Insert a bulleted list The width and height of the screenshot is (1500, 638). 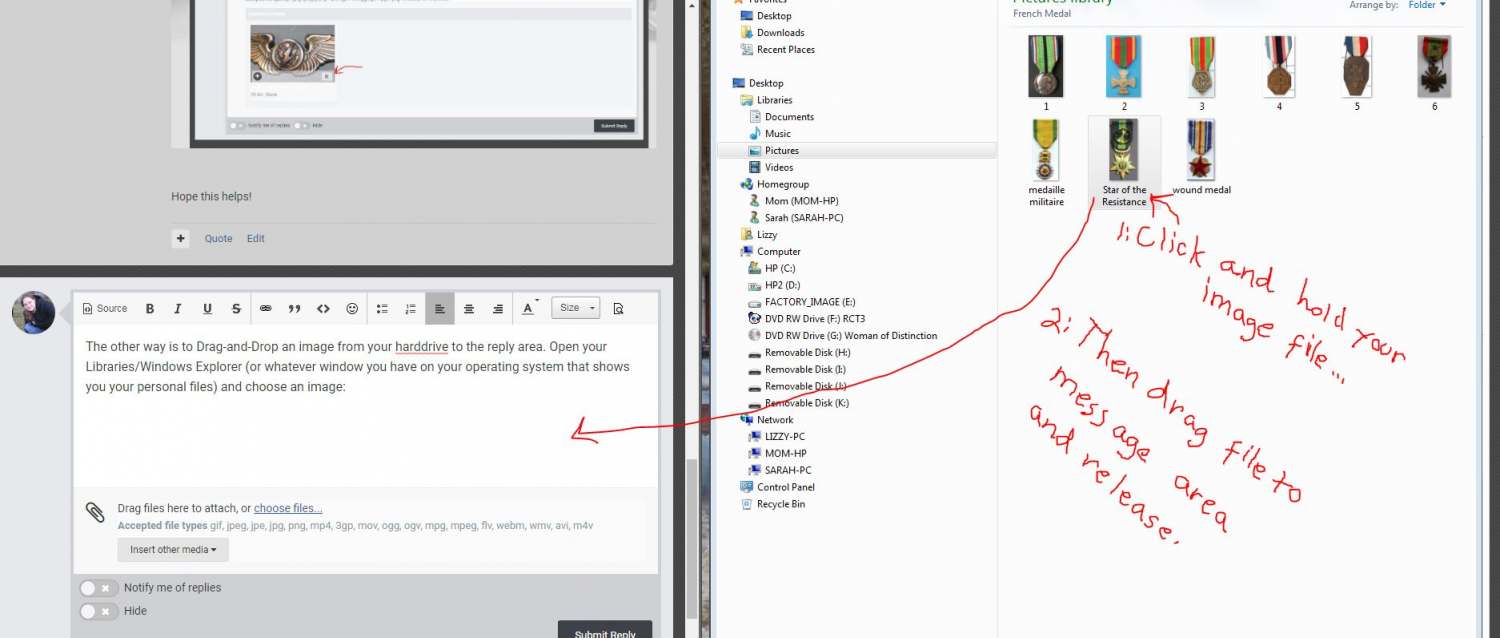pos(381,308)
